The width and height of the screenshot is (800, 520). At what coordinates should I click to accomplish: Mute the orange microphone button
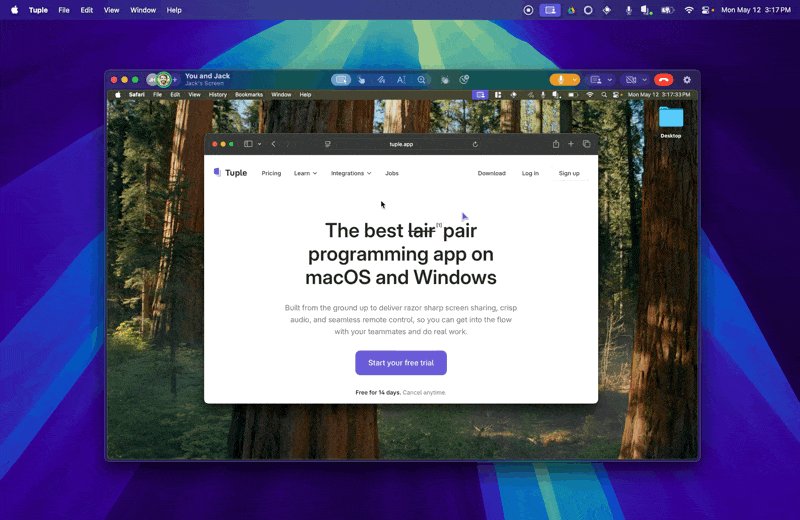click(560, 80)
